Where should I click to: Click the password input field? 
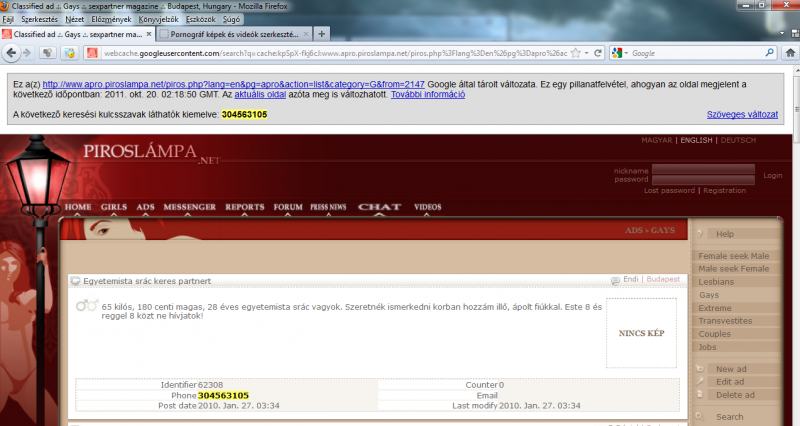pyautogui.click(x=703, y=180)
